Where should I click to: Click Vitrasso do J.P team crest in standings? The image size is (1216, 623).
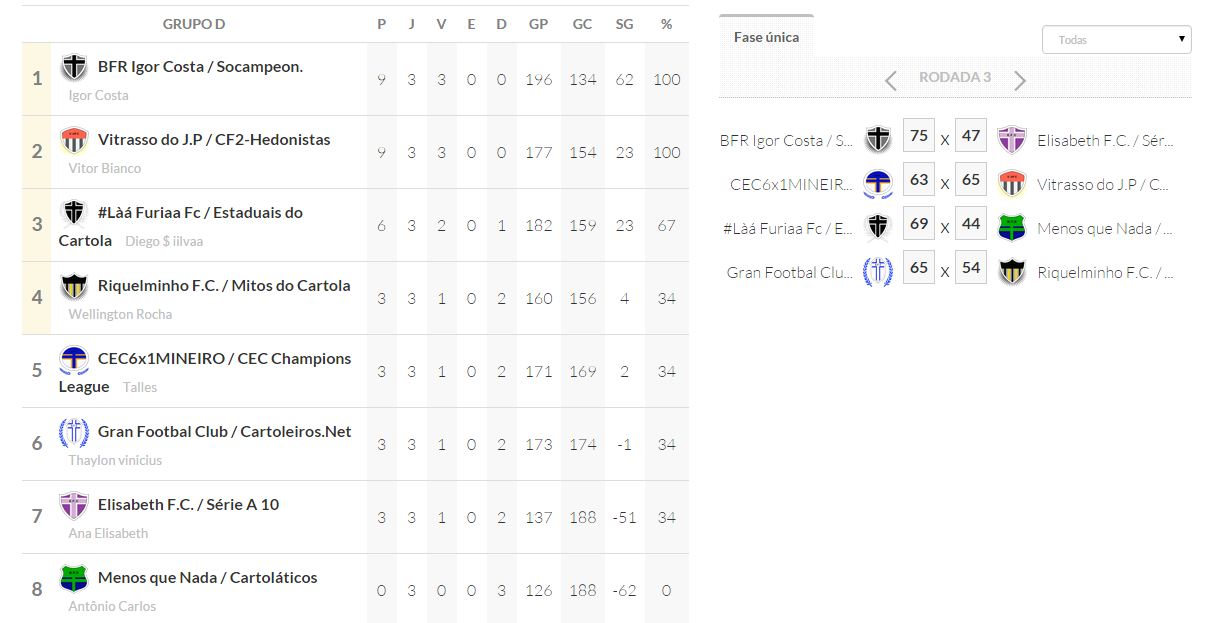pos(74,140)
